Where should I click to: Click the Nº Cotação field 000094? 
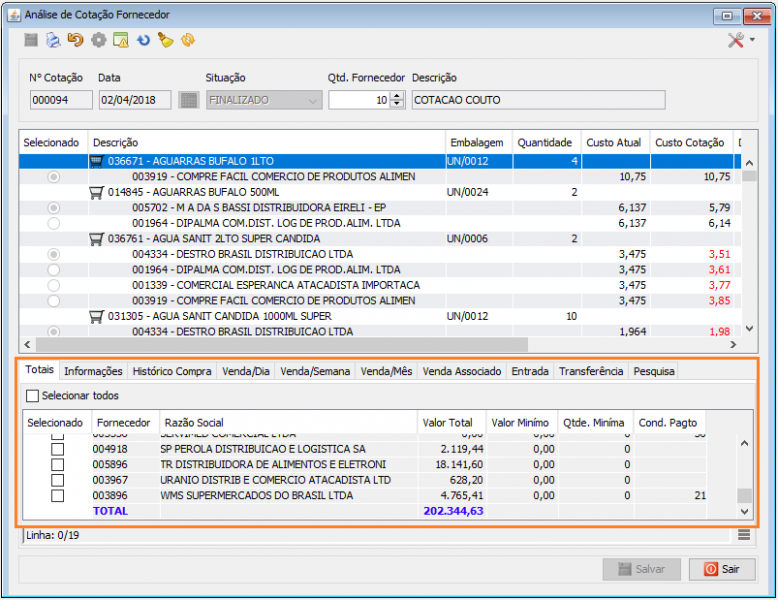pyautogui.click(x=61, y=100)
